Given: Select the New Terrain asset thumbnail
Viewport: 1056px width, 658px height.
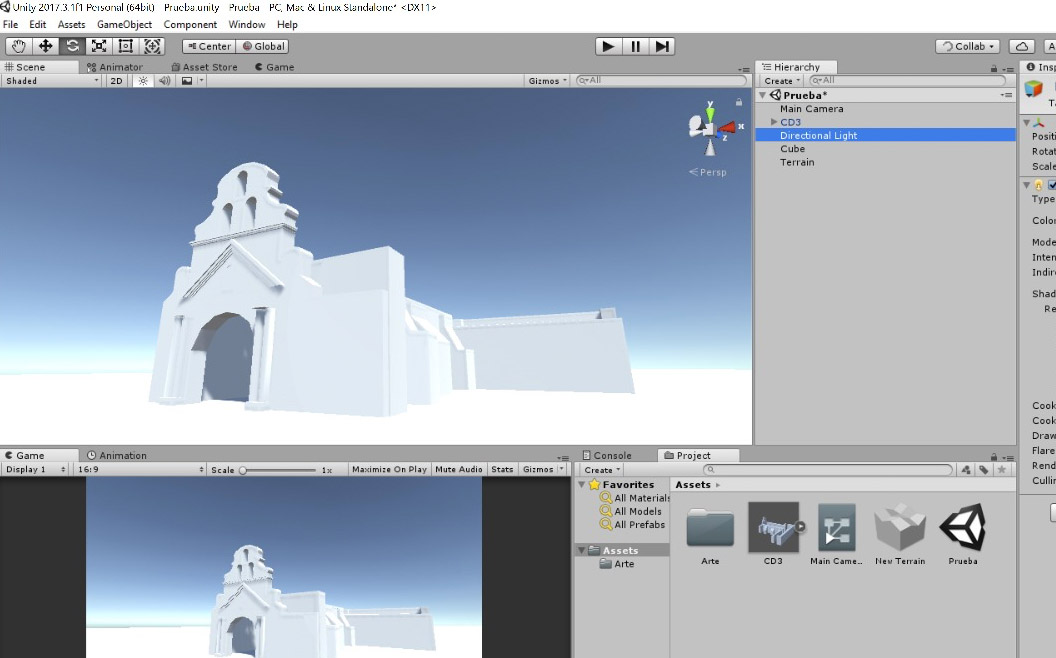Looking at the screenshot, I should coord(900,527).
